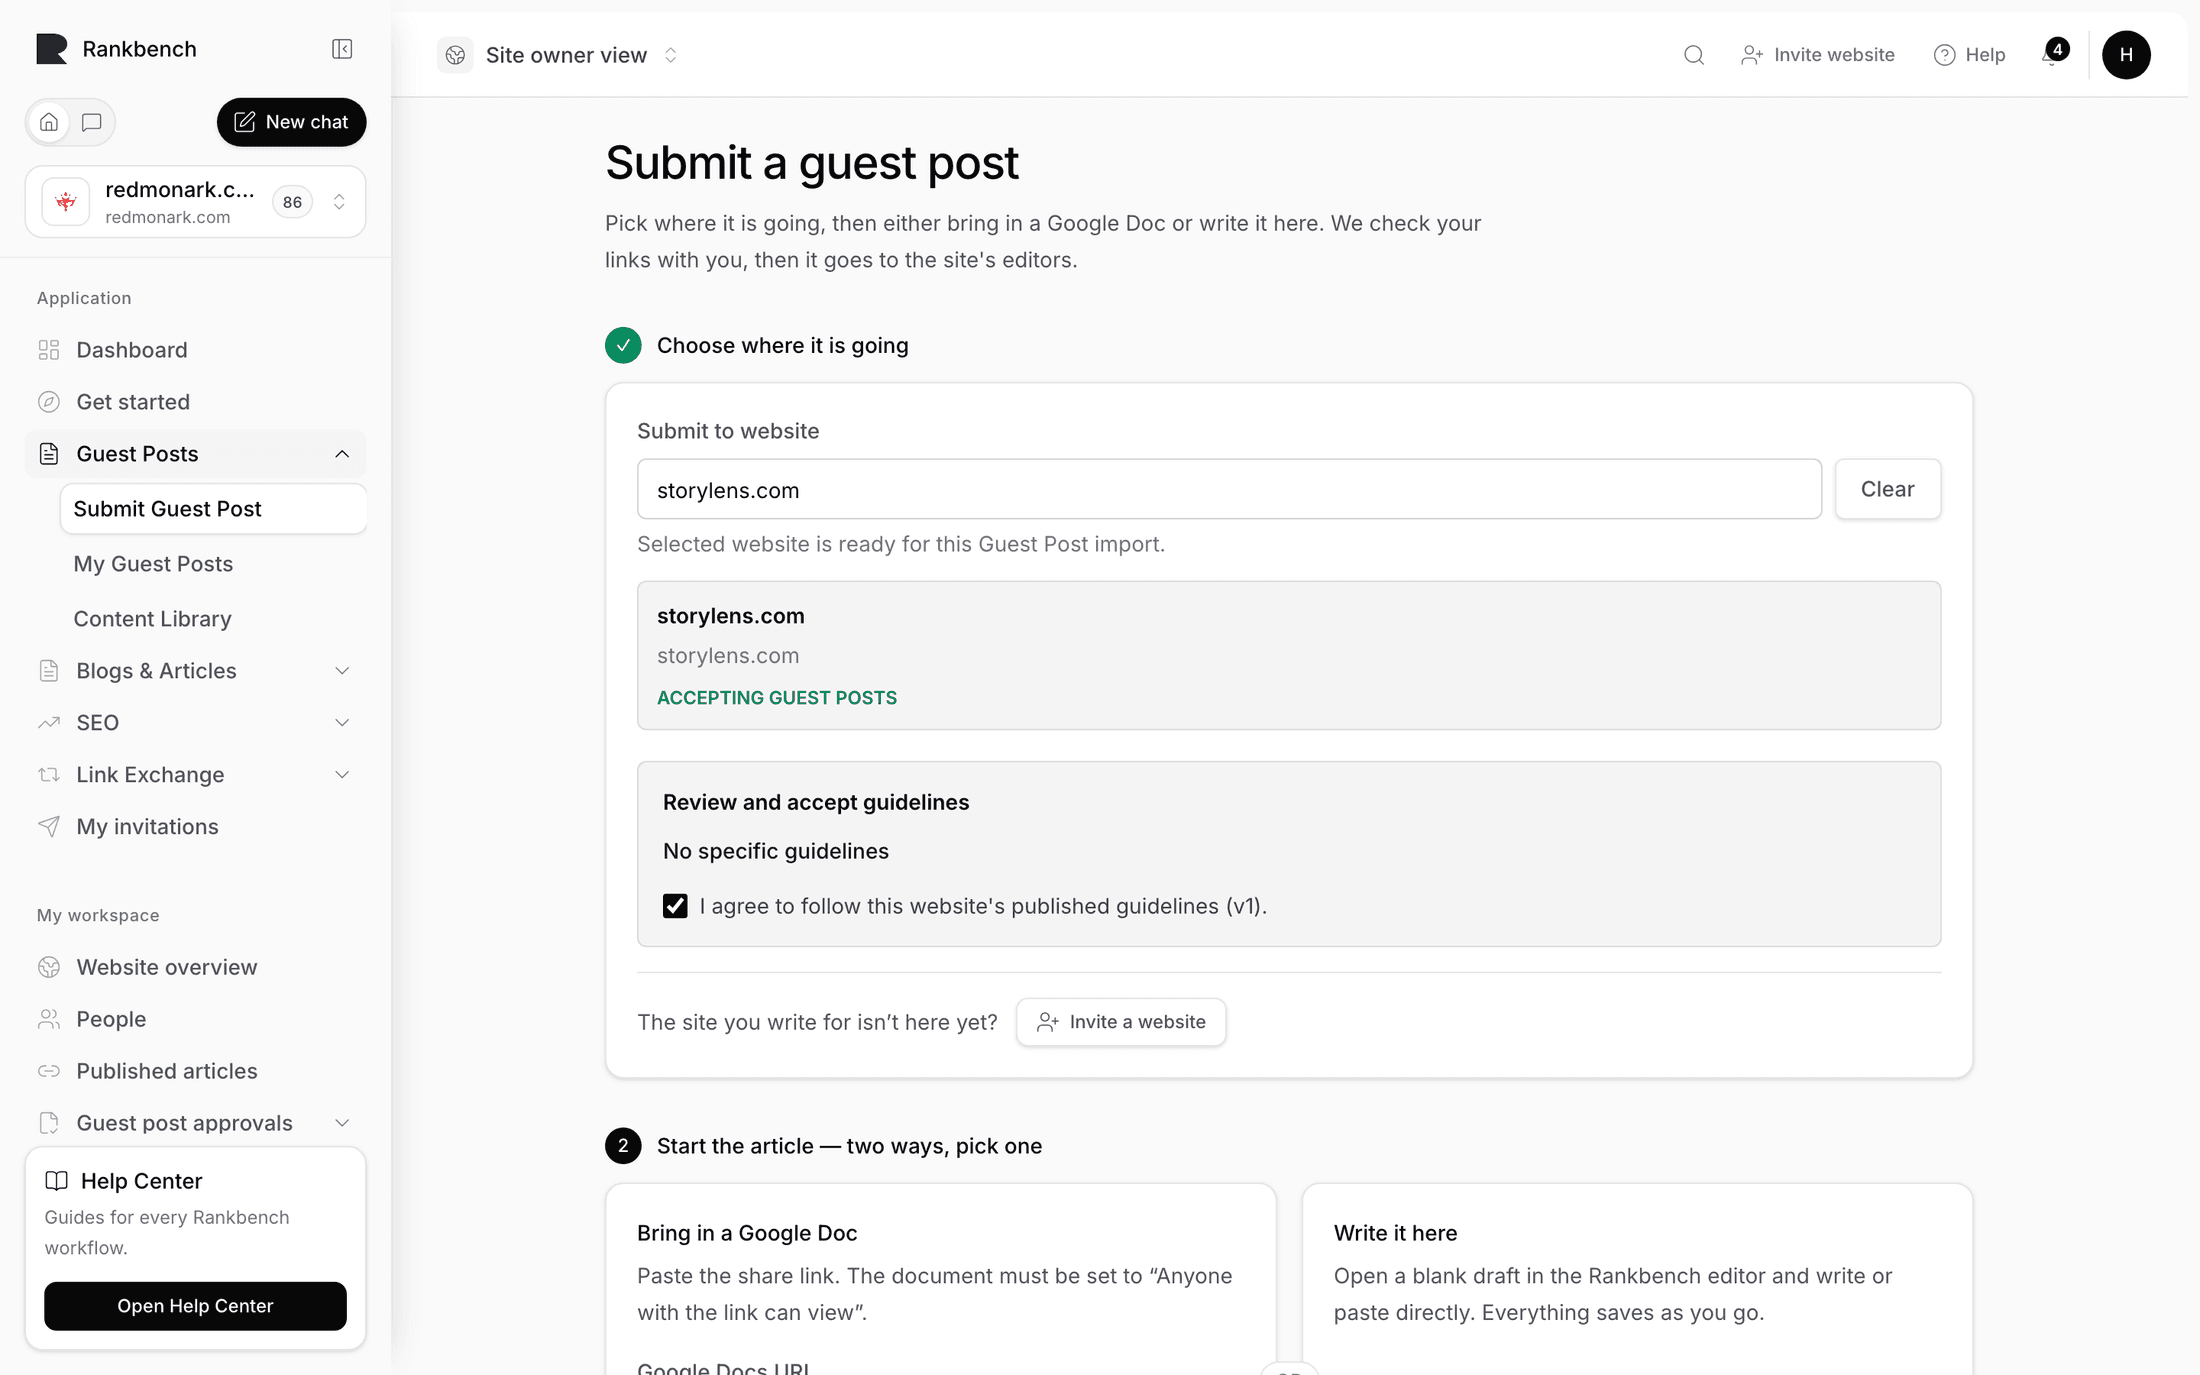Collapse the sidebar panel icon
Image resolution: width=2200 pixels, height=1375 pixels.
click(x=342, y=49)
